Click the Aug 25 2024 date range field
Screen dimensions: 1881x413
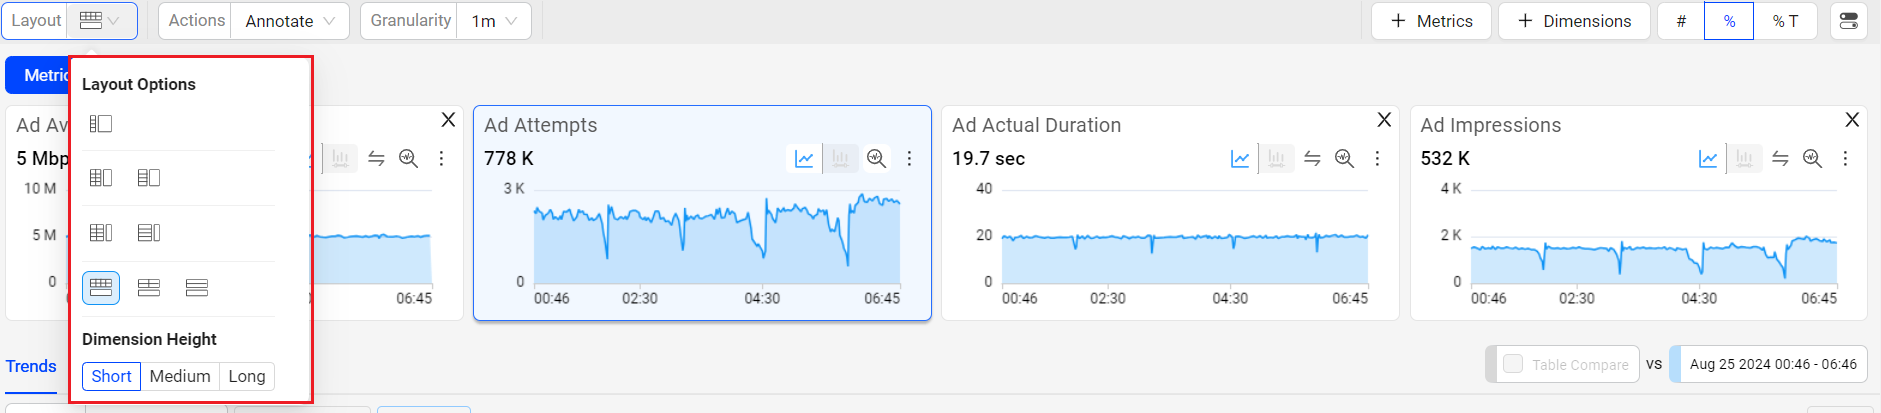pyautogui.click(x=1772, y=364)
